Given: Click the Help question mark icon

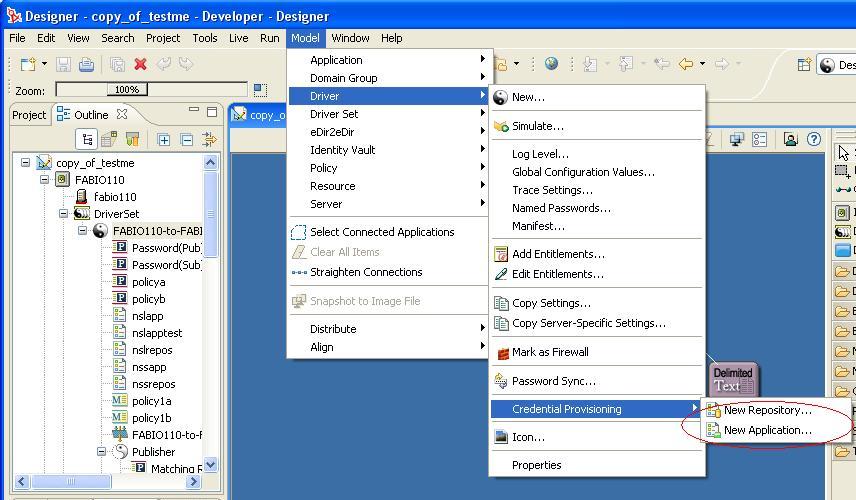Looking at the screenshot, I should (814, 139).
